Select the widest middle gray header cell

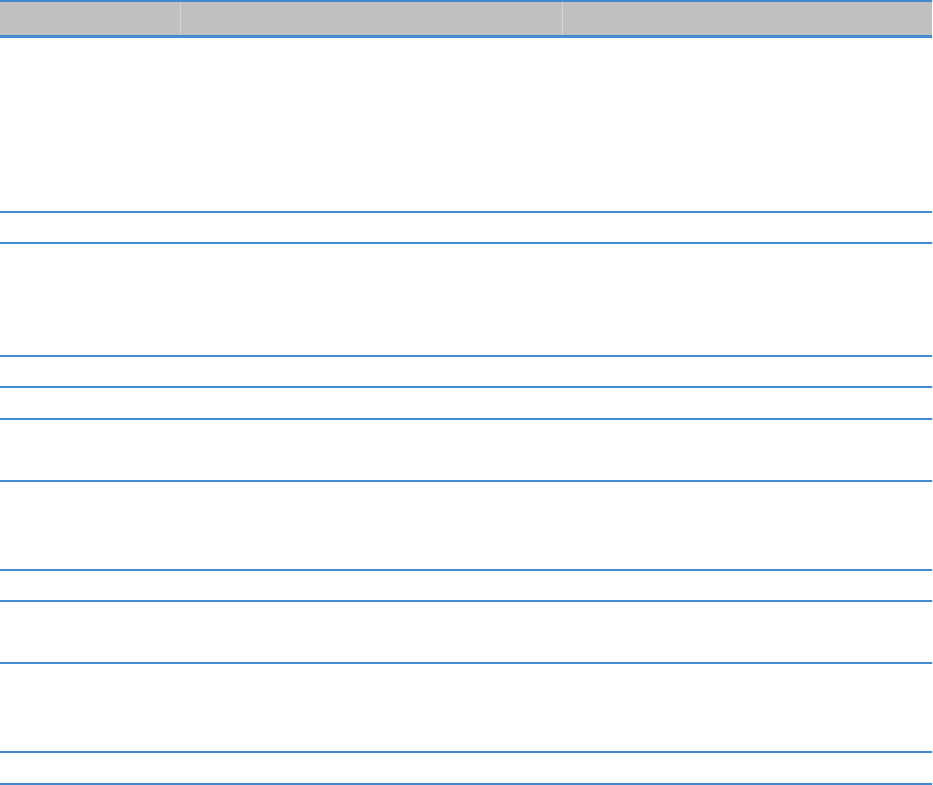tap(371, 18)
